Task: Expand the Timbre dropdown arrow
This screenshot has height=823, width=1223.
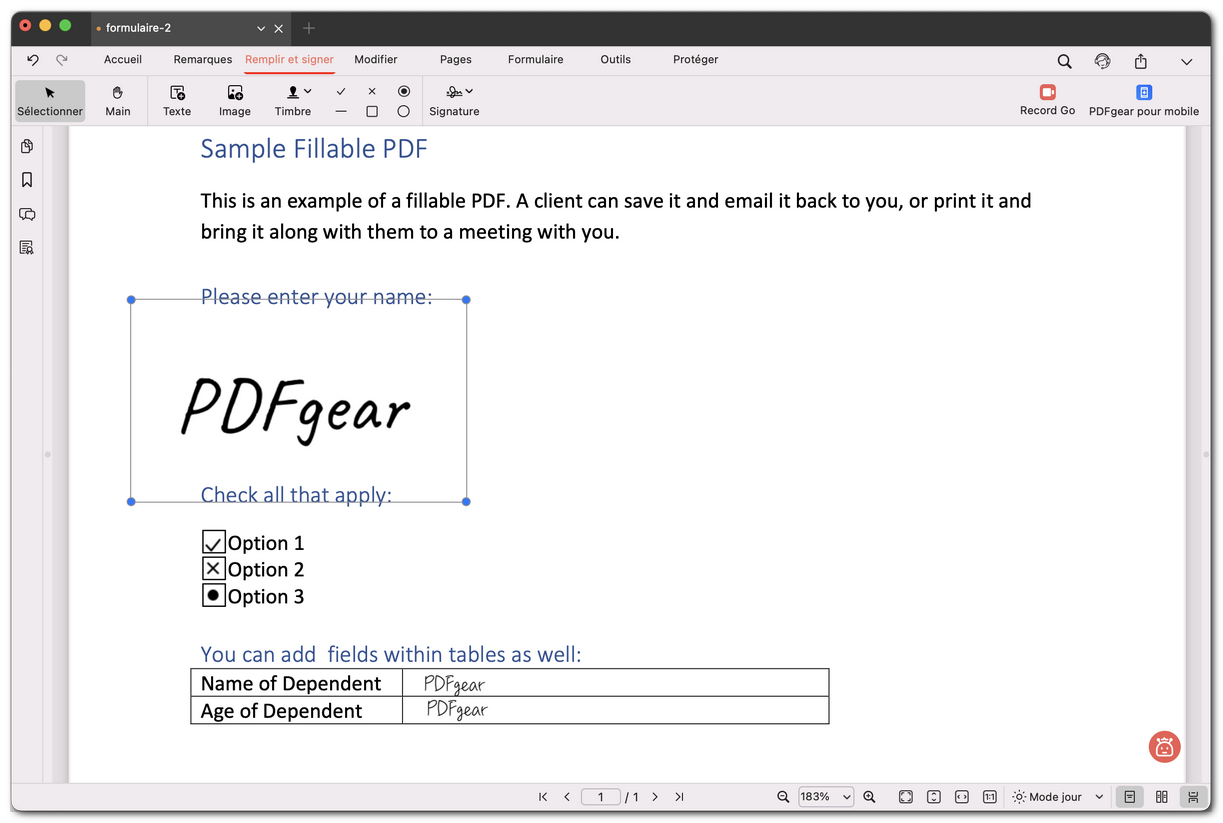Action: tap(310, 92)
